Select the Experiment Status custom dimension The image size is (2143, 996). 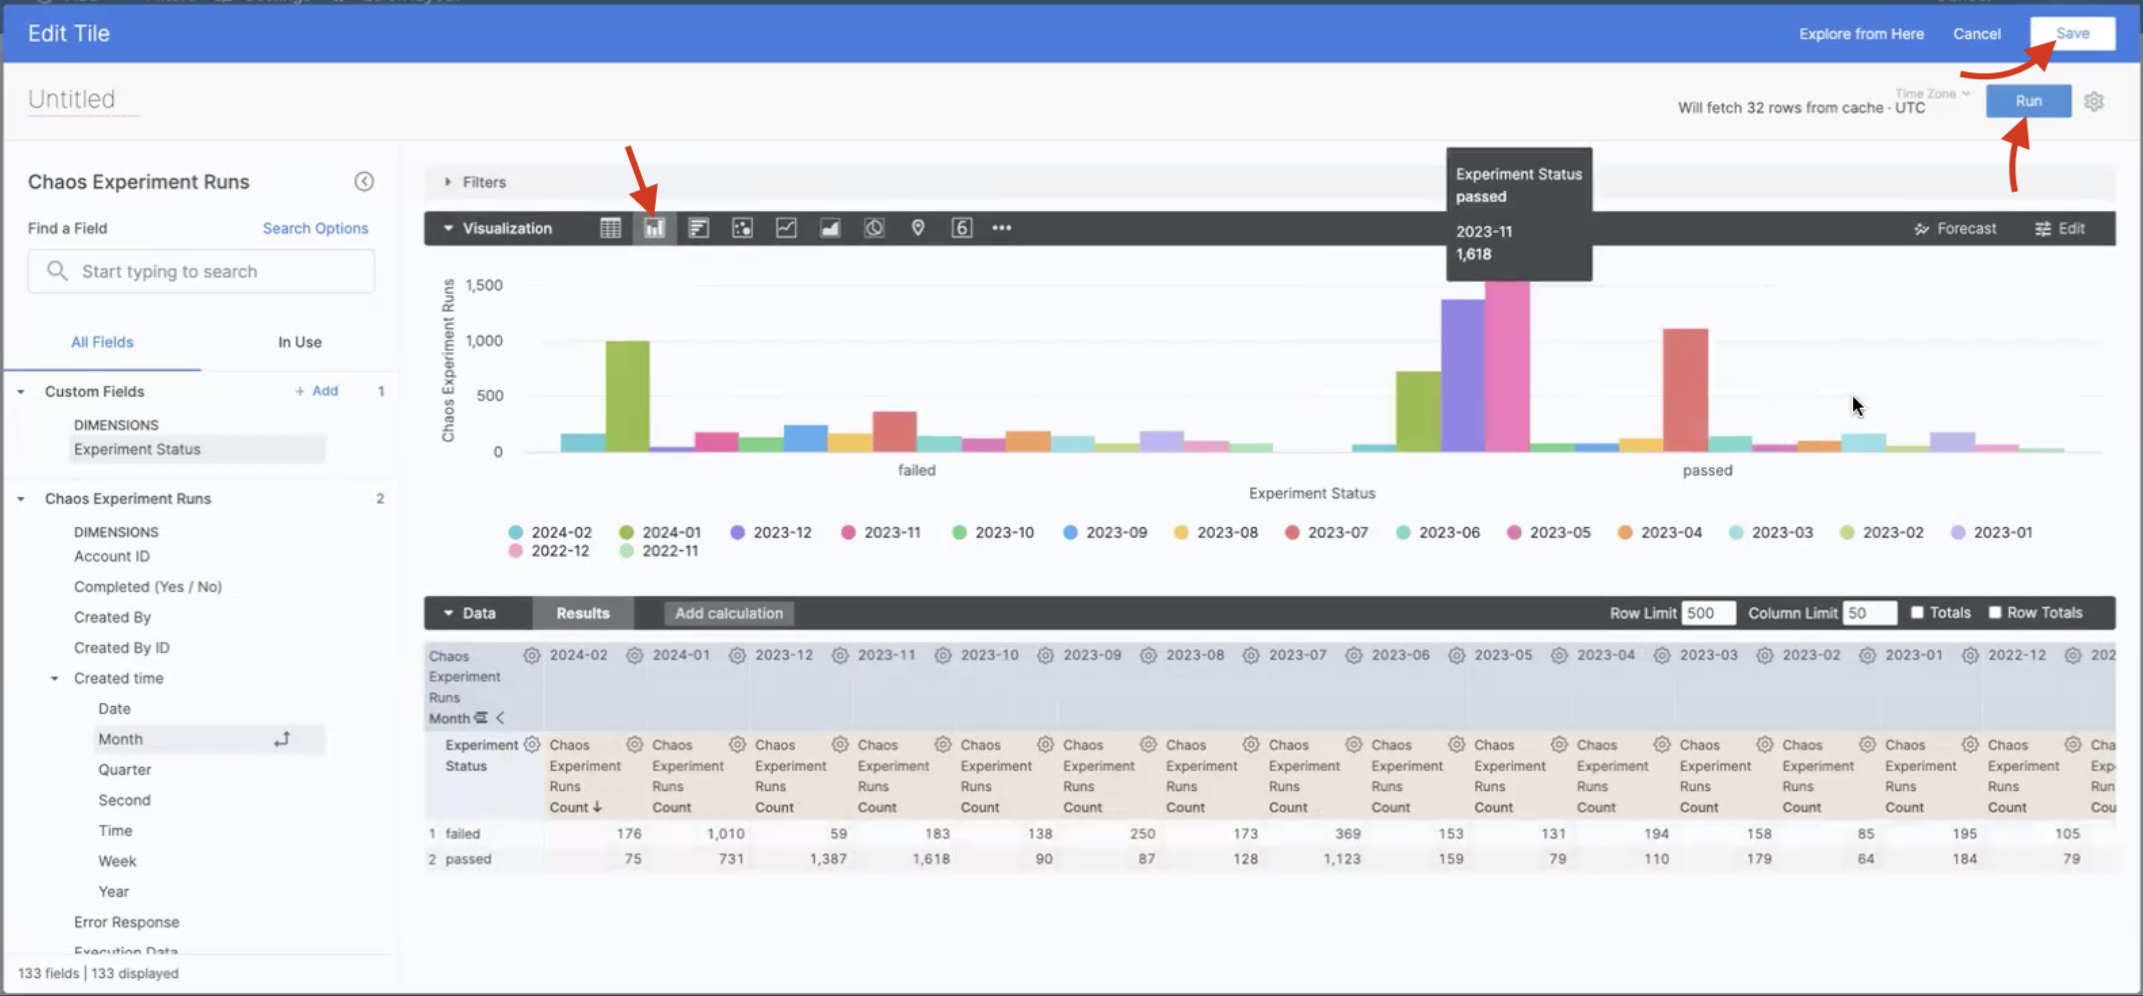(197, 449)
